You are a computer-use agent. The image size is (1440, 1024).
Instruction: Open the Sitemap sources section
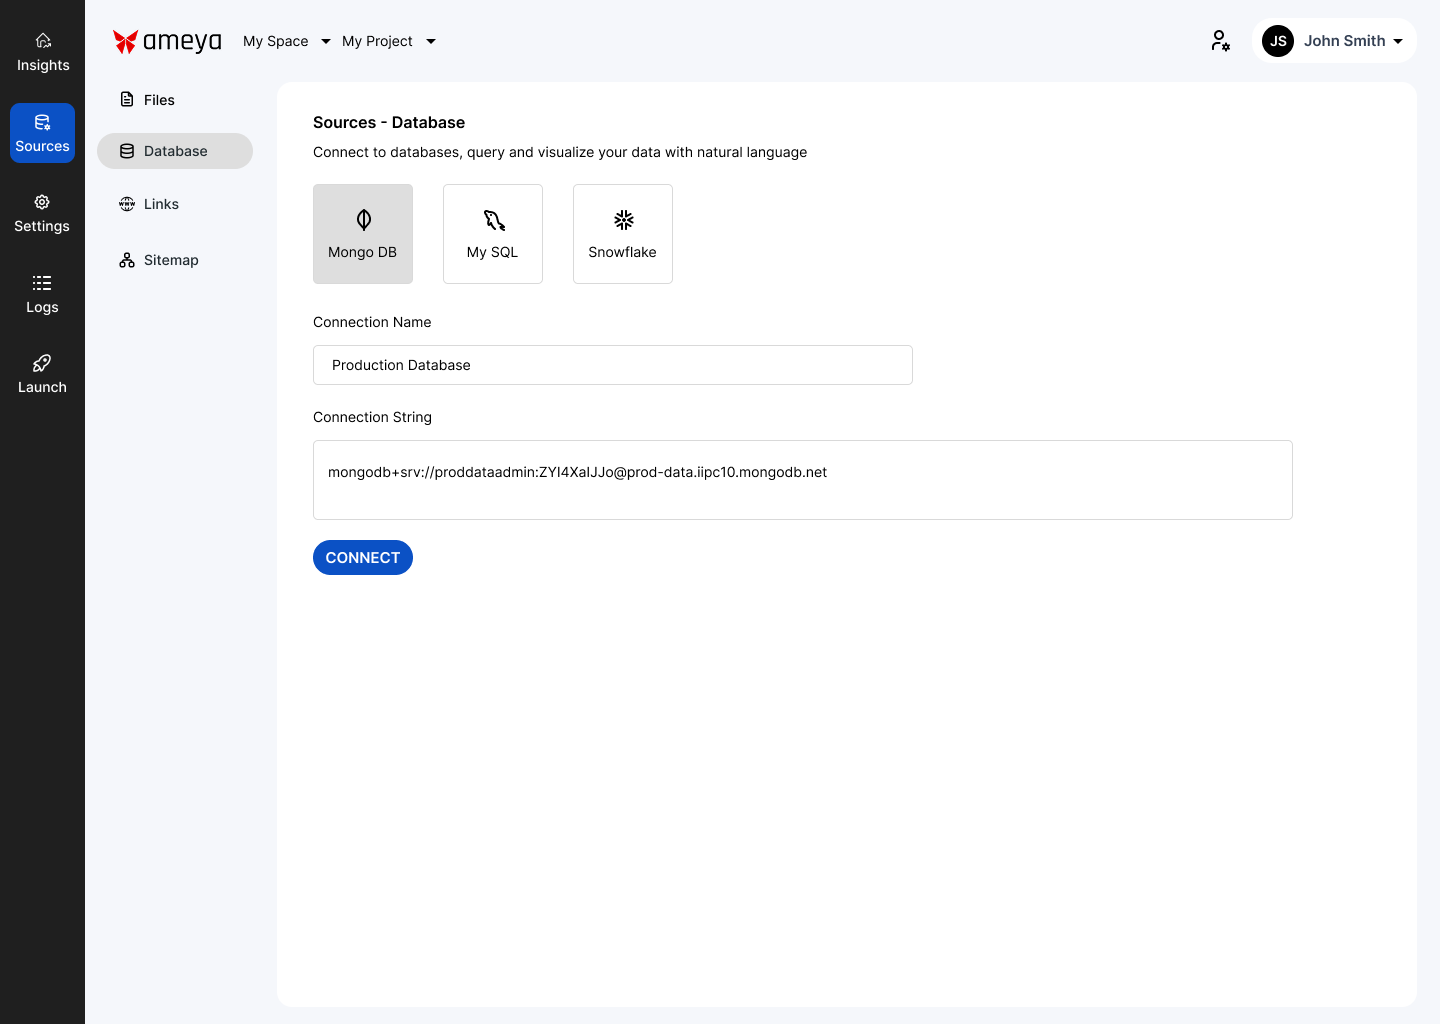(x=170, y=260)
